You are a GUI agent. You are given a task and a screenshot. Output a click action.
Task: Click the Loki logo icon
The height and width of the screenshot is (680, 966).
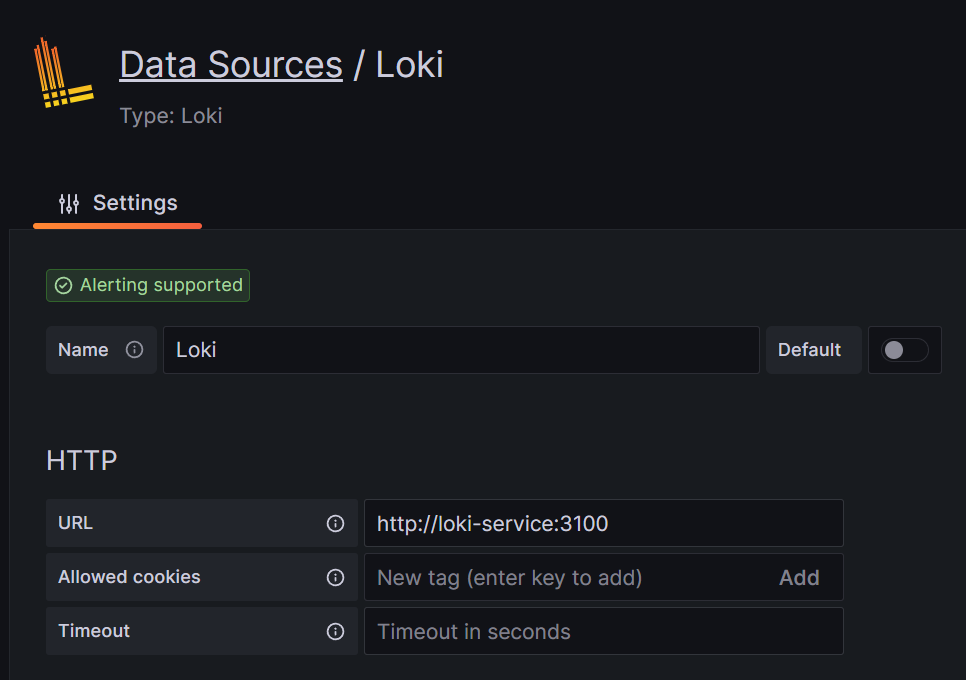click(x=63, y=73)
